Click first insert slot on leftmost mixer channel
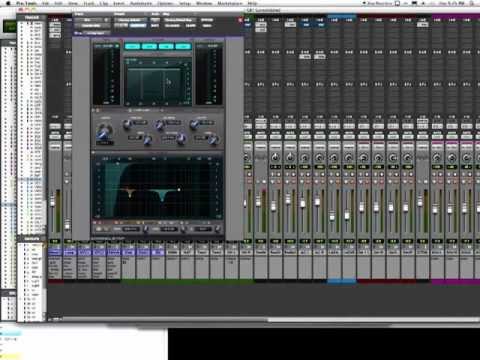This screenshot has width=480, height=360. [x=55, y=25]
